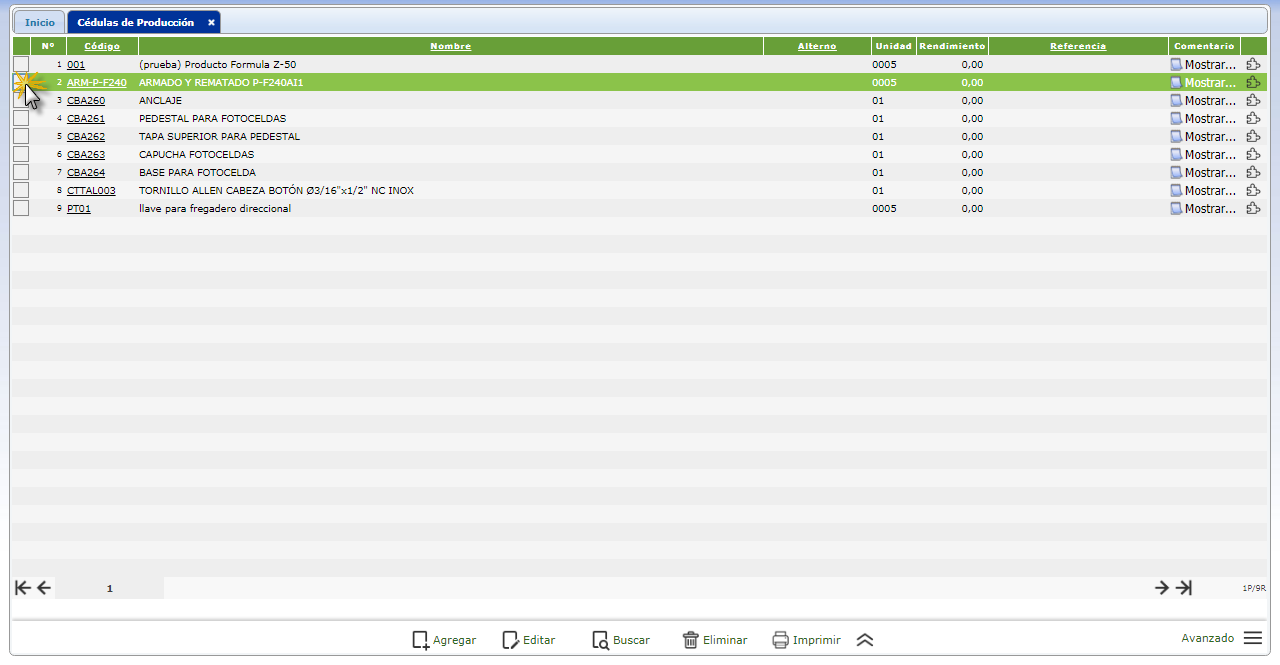Show comment for BASE PARA FOTOCELDA row

[1203, 172]
